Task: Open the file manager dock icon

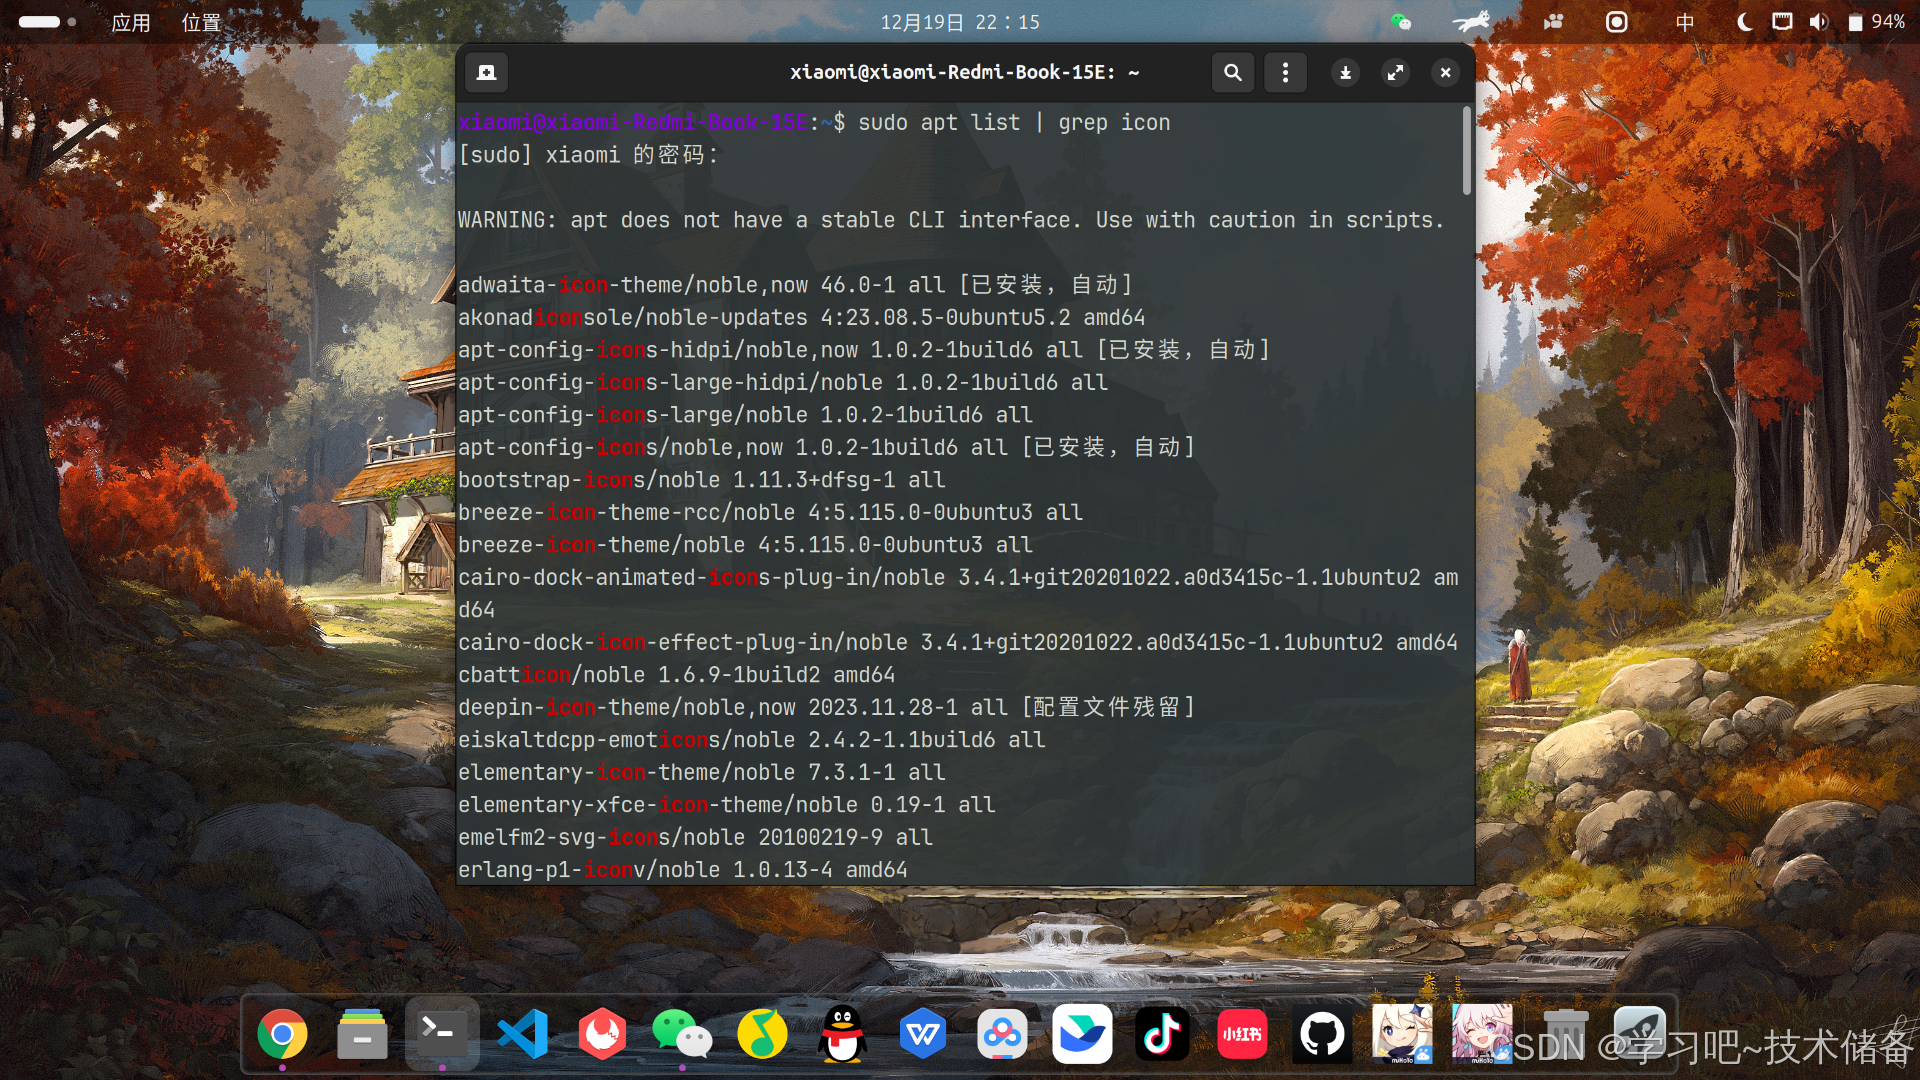Action: 362,1035
